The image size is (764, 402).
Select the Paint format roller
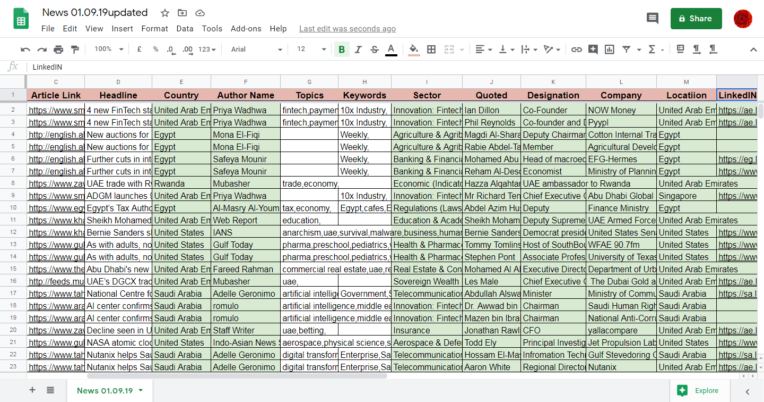point(75,49)
